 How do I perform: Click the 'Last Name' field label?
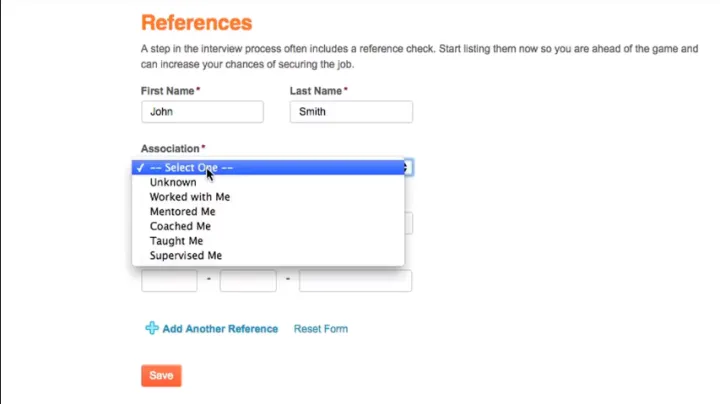point(316,91)
